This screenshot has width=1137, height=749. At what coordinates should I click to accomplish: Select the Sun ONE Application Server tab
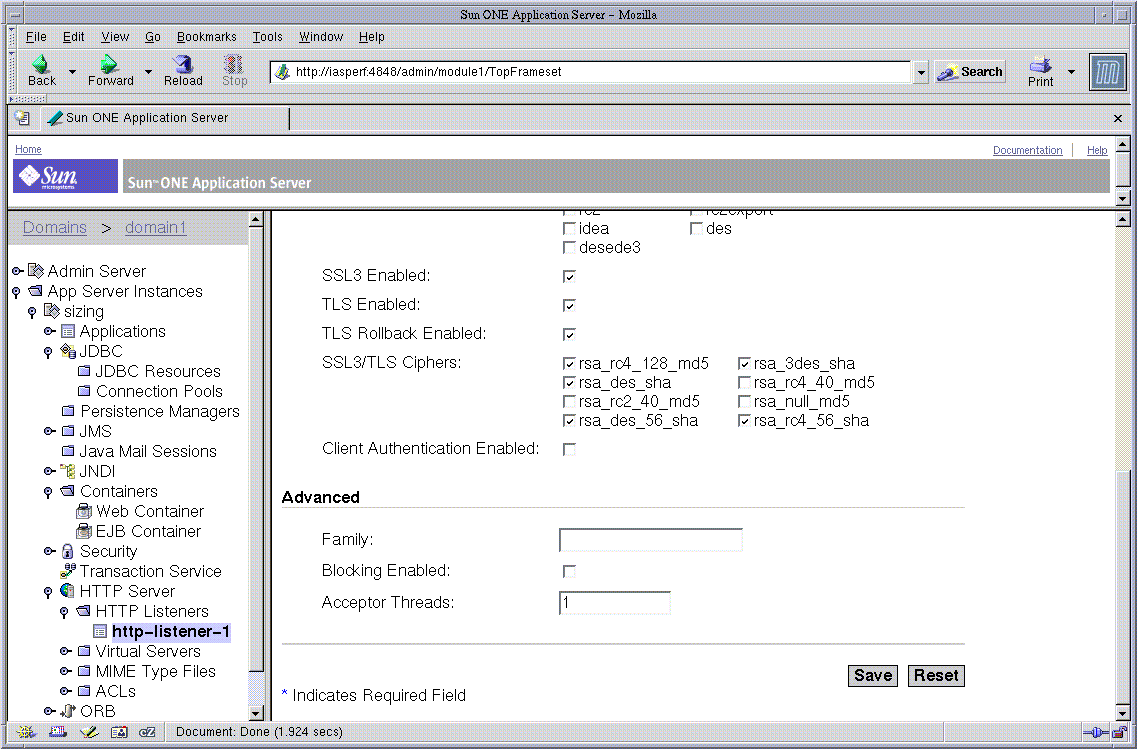165,117
